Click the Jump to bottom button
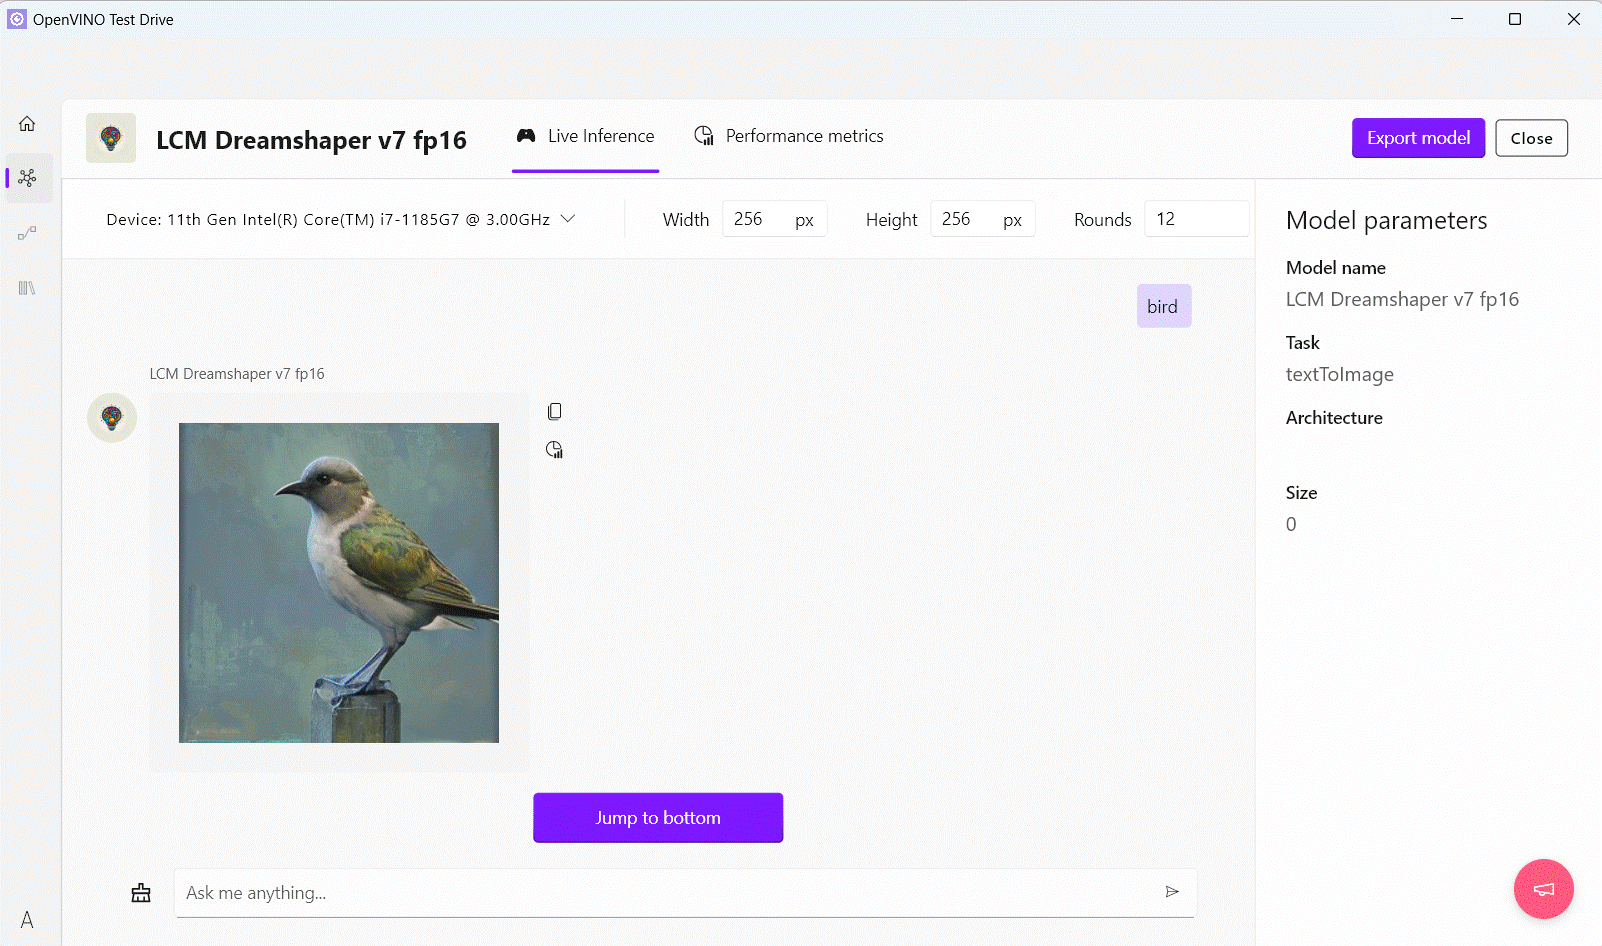 [658, 818]
